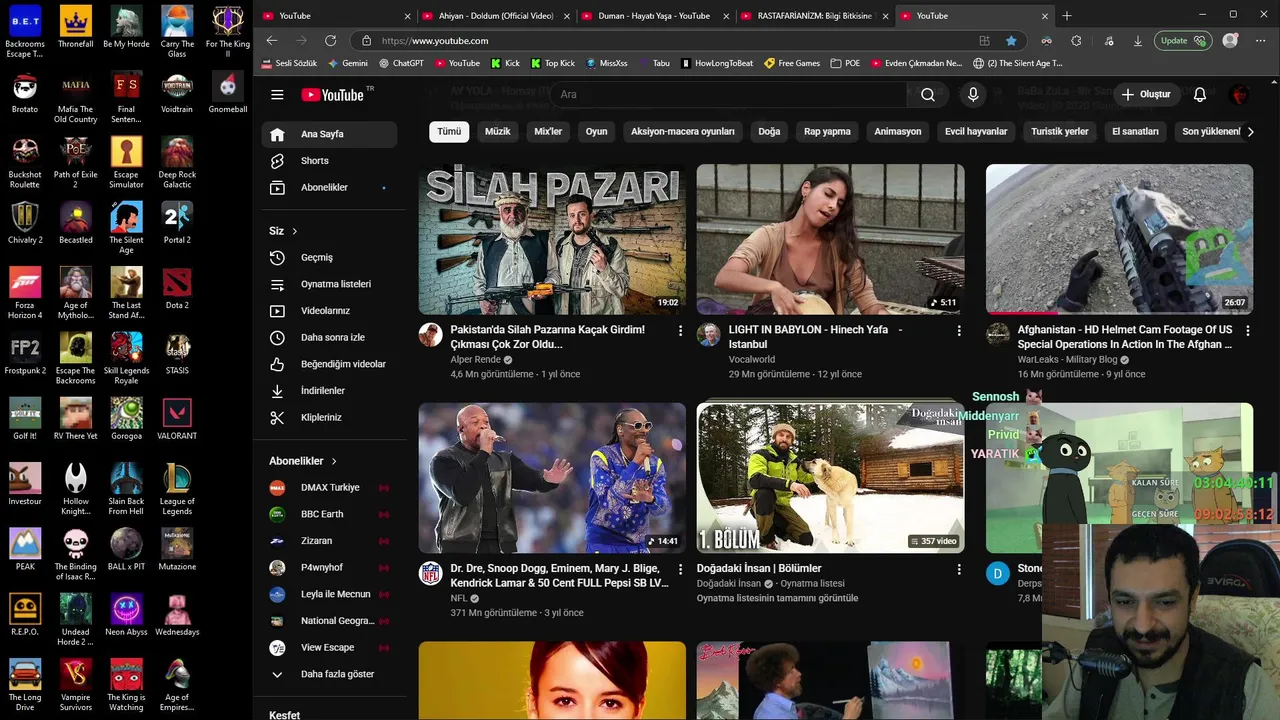This screenshot has width=1280, height=720.
Task: Open Ana Sayfa in sidebar
Action: pos(328,134)
